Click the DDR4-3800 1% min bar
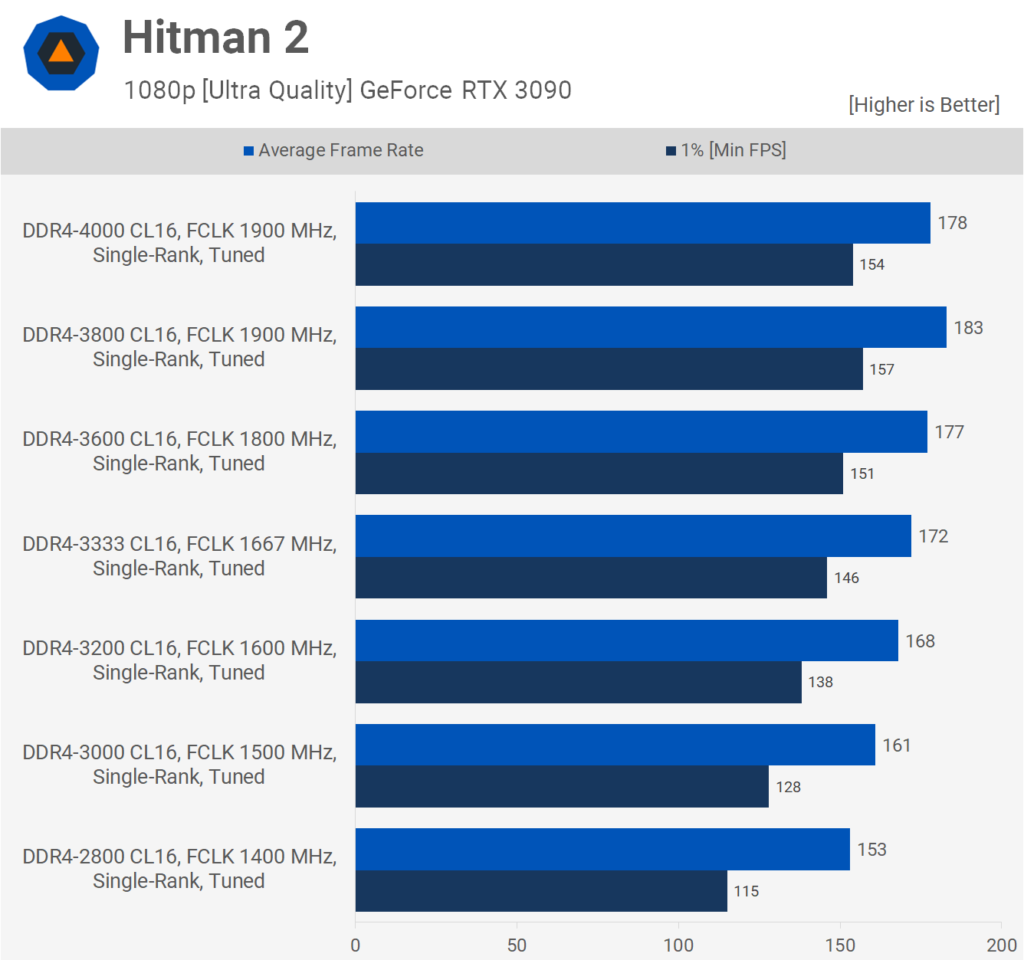The width and height of the screenshot is (1024, 960). [x=608, y=369]
